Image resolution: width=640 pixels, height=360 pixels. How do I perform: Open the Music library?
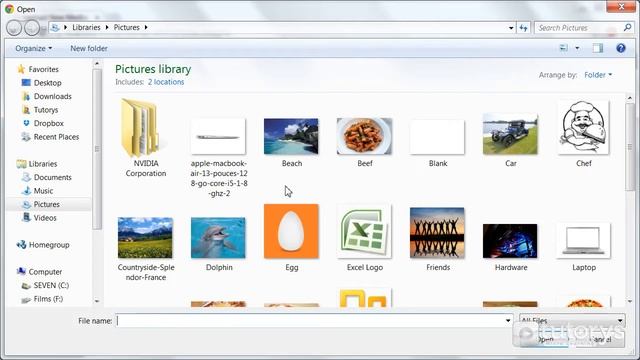pyautogui.click(x=38, y=191)
